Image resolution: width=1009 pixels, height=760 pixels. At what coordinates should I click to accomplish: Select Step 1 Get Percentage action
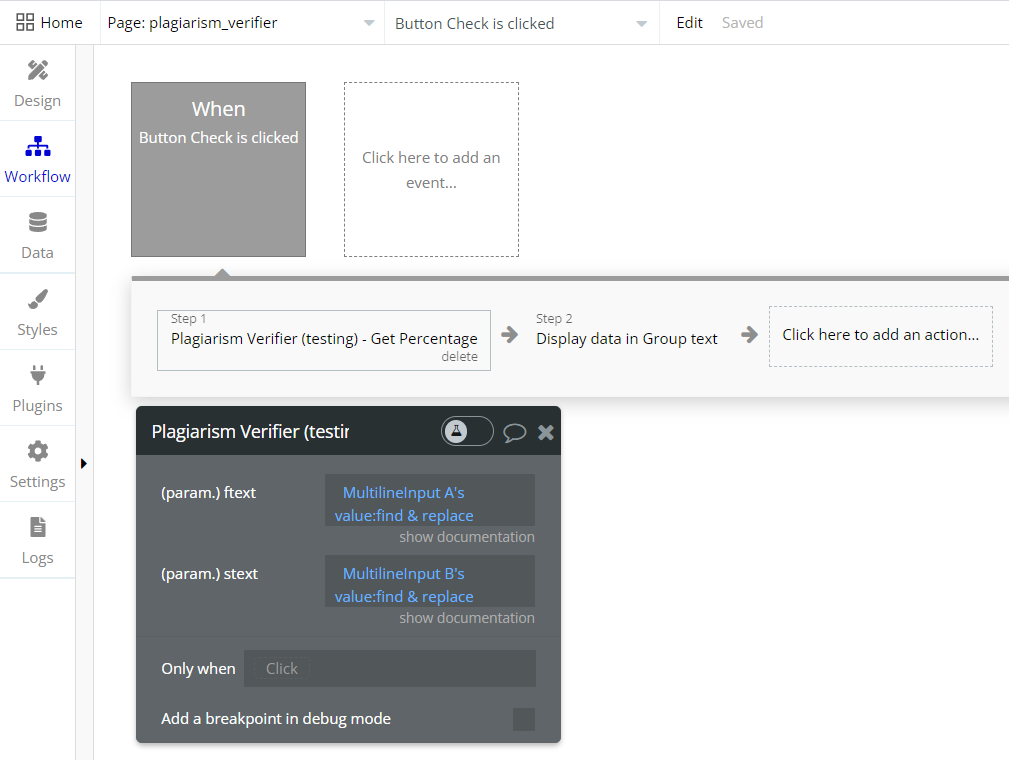pos(324,340)
